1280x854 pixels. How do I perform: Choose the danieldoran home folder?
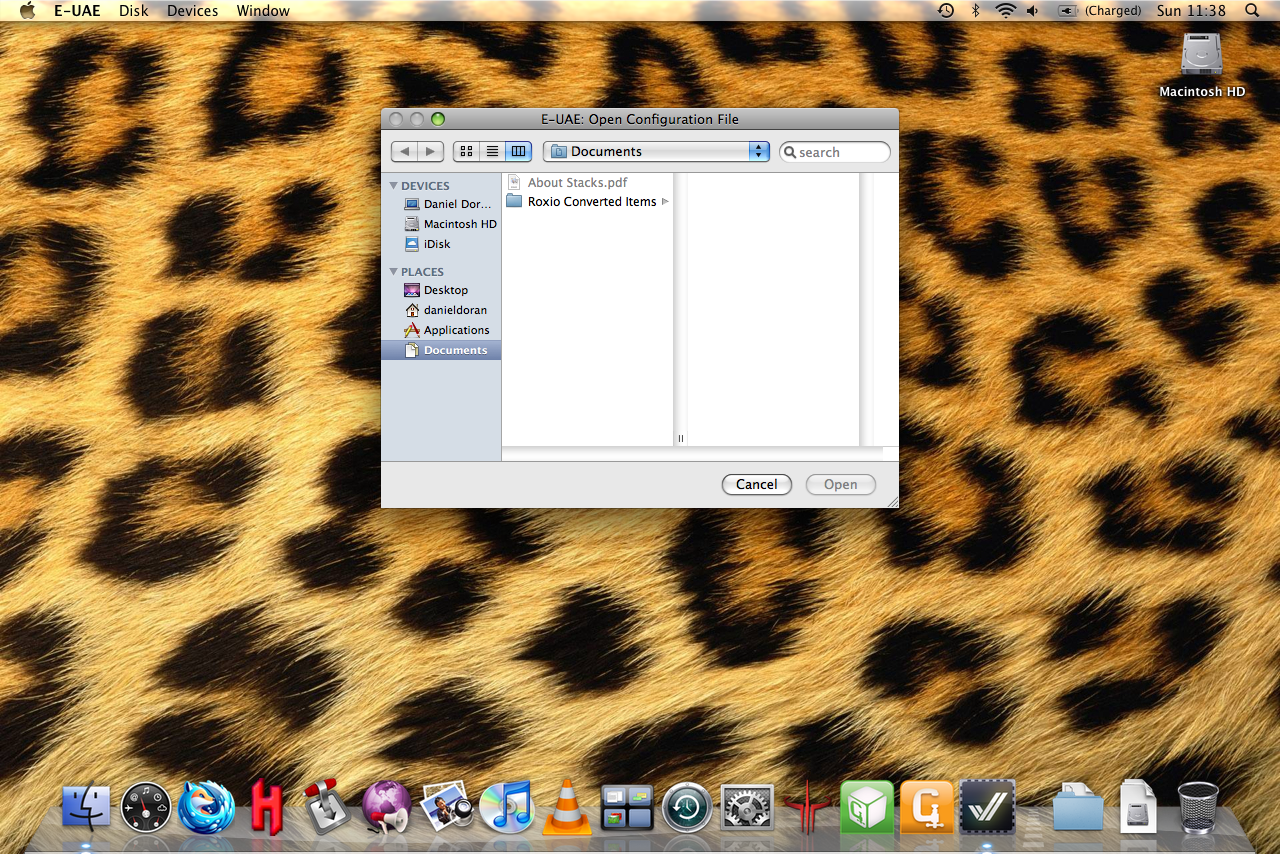click(445, 310)
